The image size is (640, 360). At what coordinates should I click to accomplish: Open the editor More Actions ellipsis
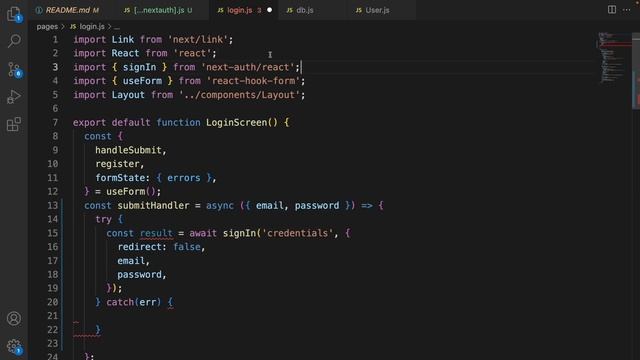pos(627,10)
